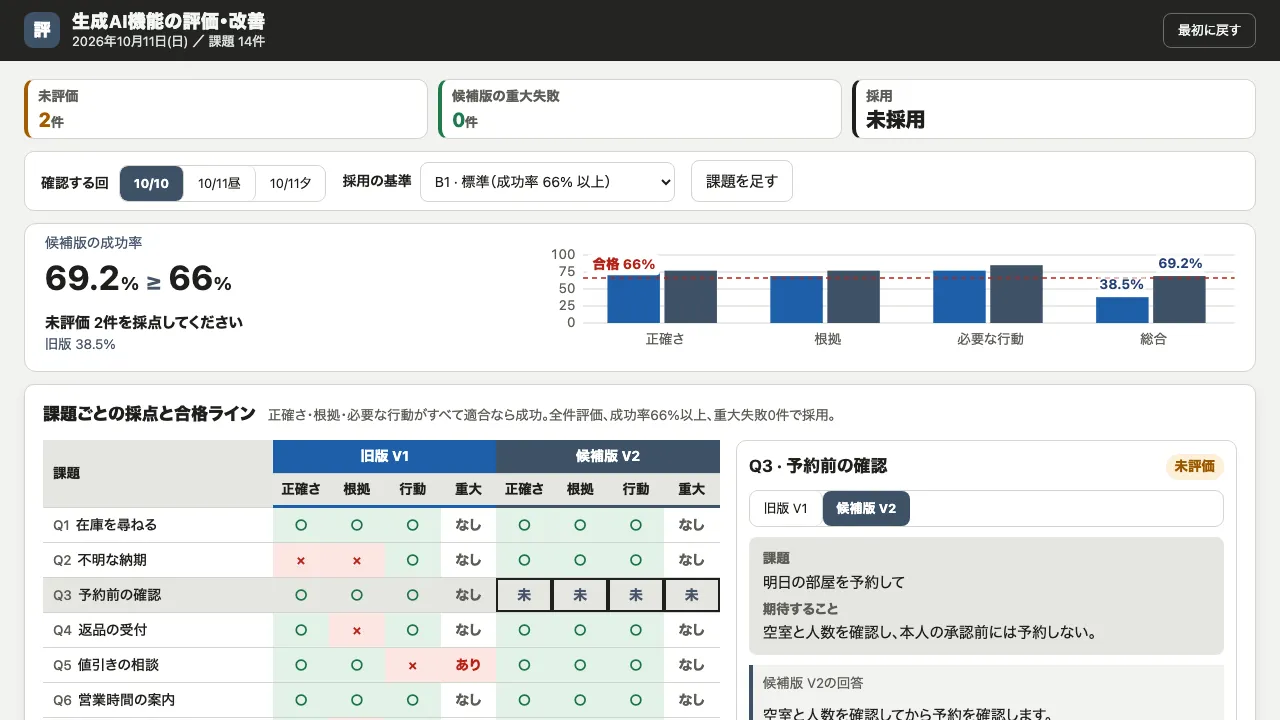Click Q5 旧版 重大 あり cell
Viewport: 1280px width, 720px height.
click(468, 665)
